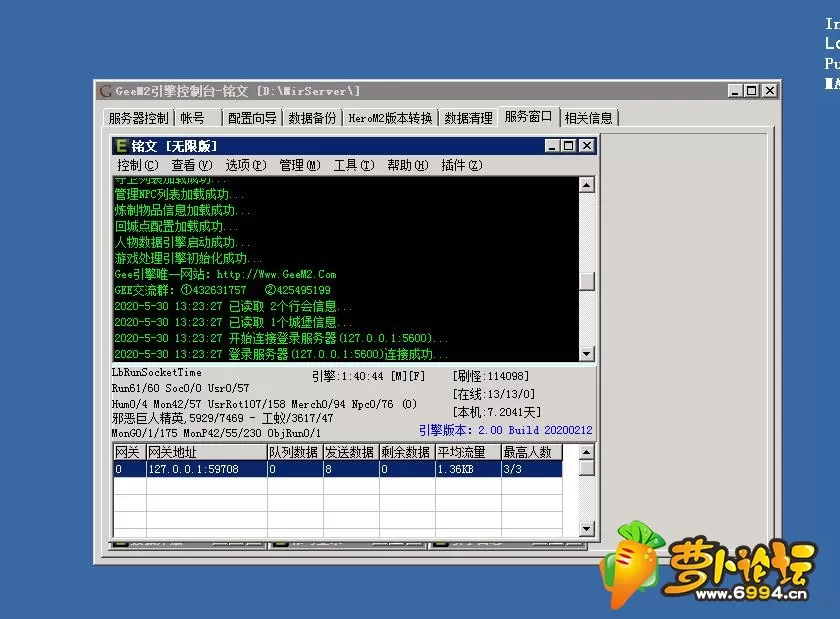Switch to the 数据清理 tab
The height and width of the screenshot is (619, 840).
[x=468, y=118]
